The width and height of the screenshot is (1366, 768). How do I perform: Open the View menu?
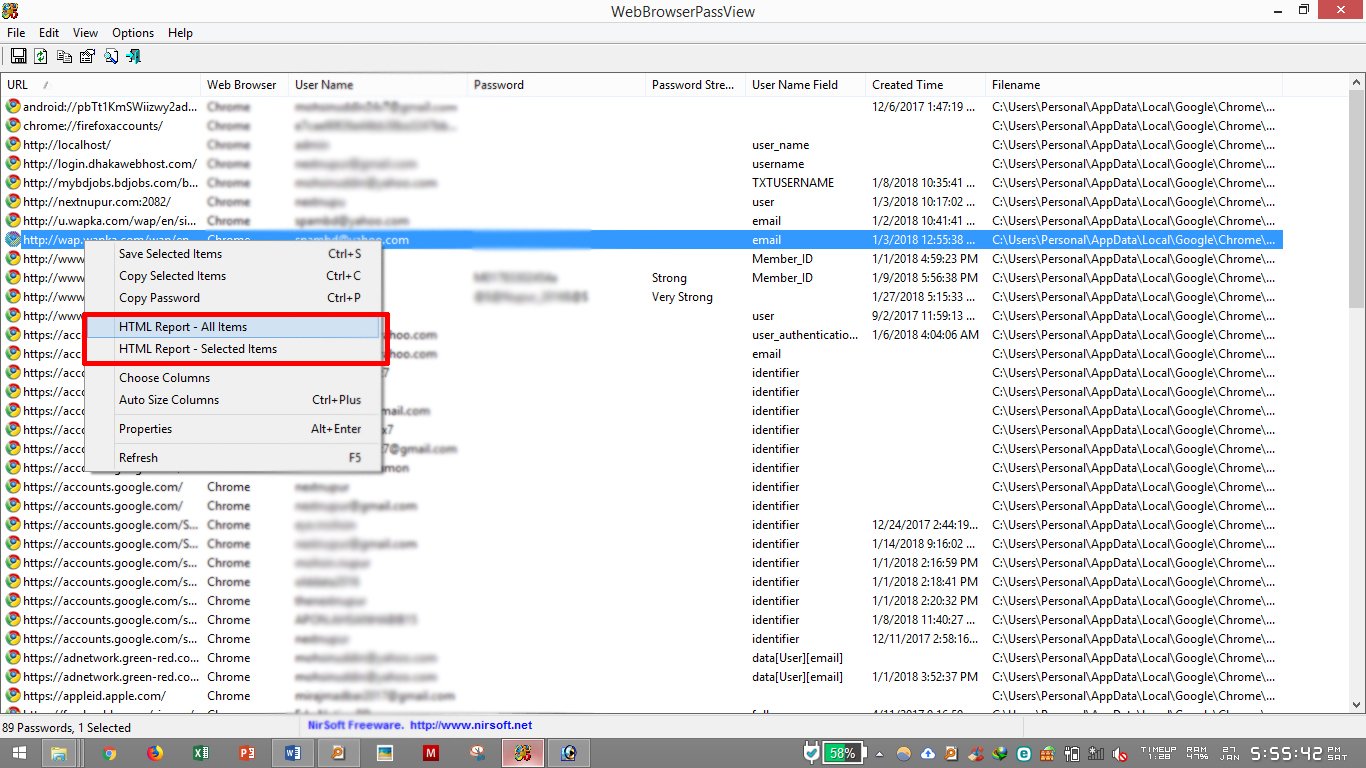coord(86,33)
